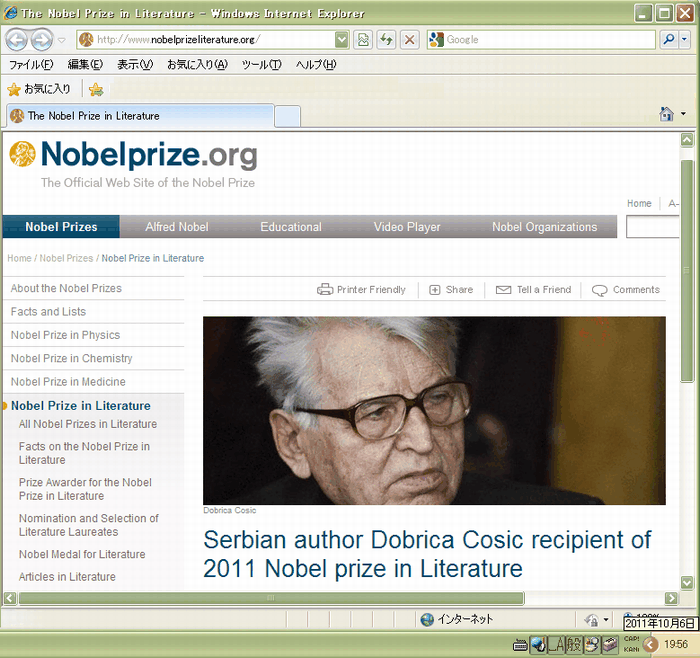700x658 pixels.
Task: Open the protected mode status dropdown arrow
Action: click(x=606, y=620)
